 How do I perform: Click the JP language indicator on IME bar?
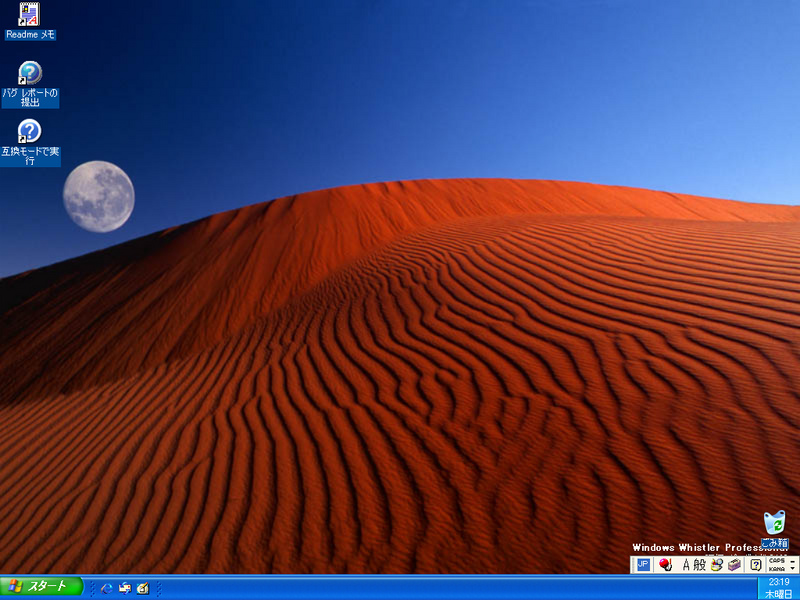[643, 565]
